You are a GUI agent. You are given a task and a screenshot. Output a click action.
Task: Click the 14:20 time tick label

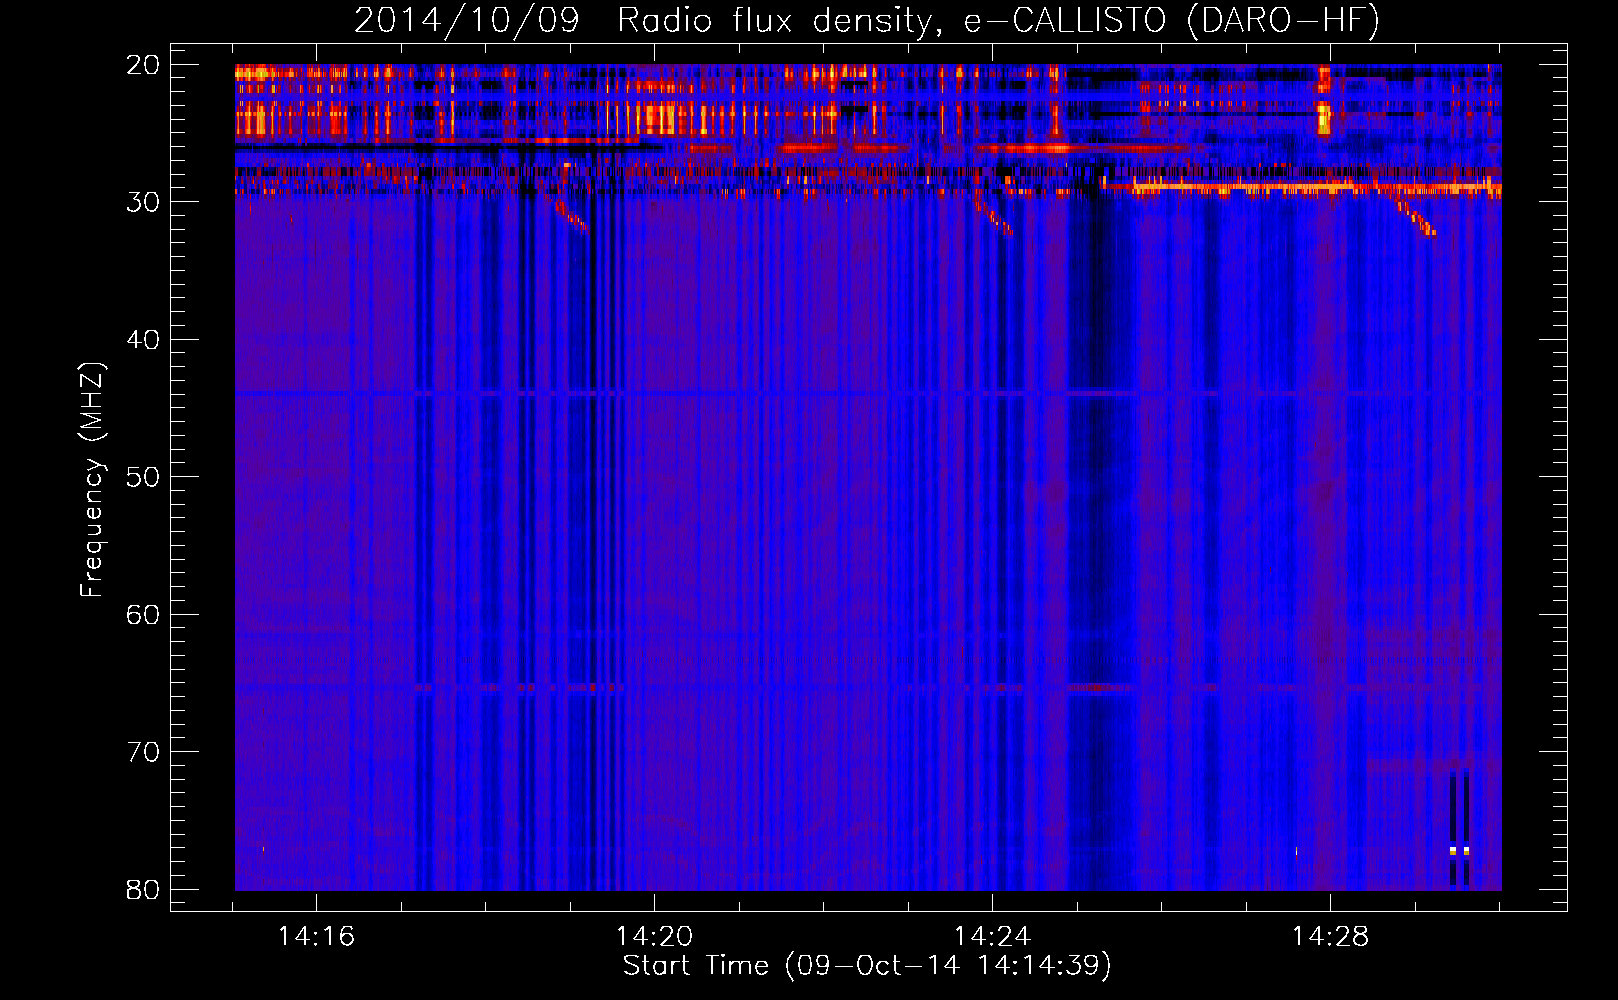click(654, 937)
